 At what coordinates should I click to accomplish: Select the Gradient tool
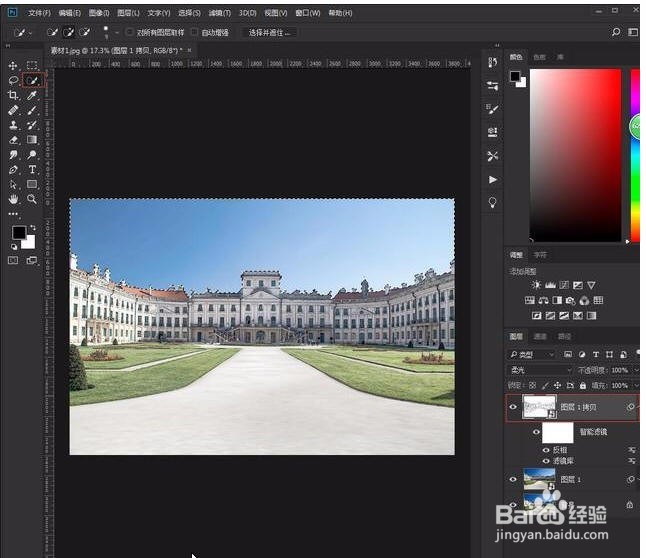point(32,140)
